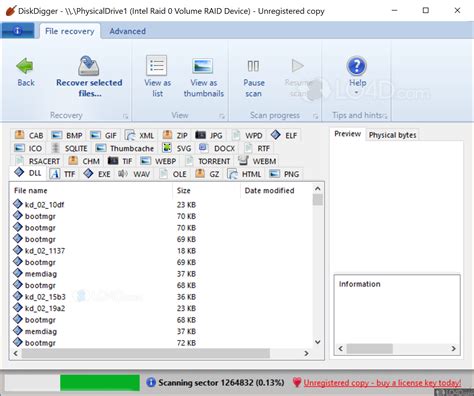This screenshot has height=396, width=474.
Task: Click the Information panel left scroll arrow
Action: pyautogui.click(x=340, y=349)
